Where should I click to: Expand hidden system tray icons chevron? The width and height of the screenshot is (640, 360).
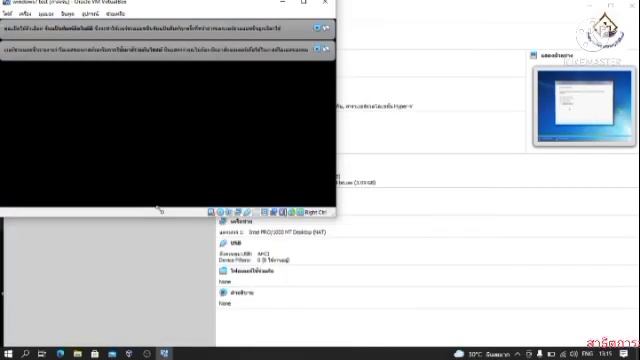[x=517, y=354]
